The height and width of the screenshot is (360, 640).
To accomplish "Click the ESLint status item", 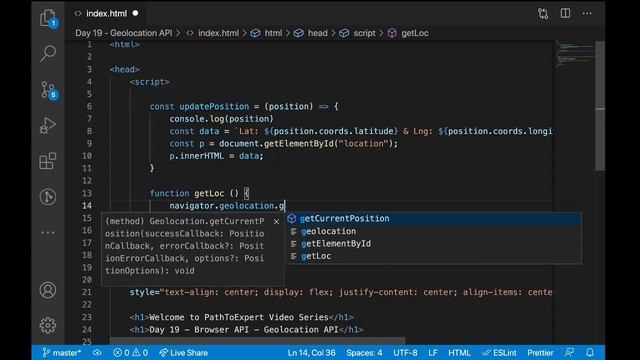I will coord(499,353).
